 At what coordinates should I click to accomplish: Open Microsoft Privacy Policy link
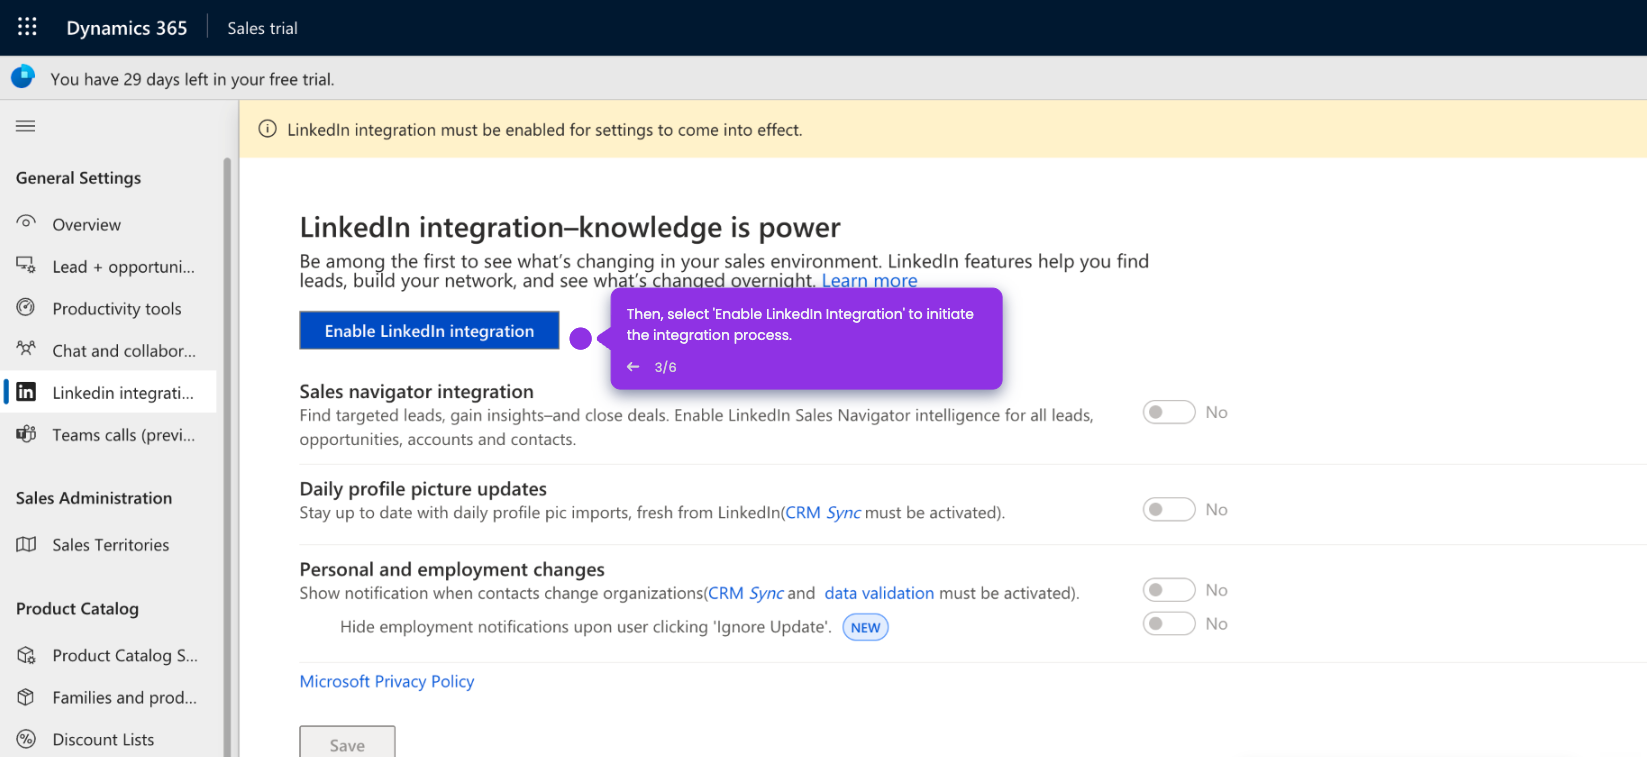387,681
